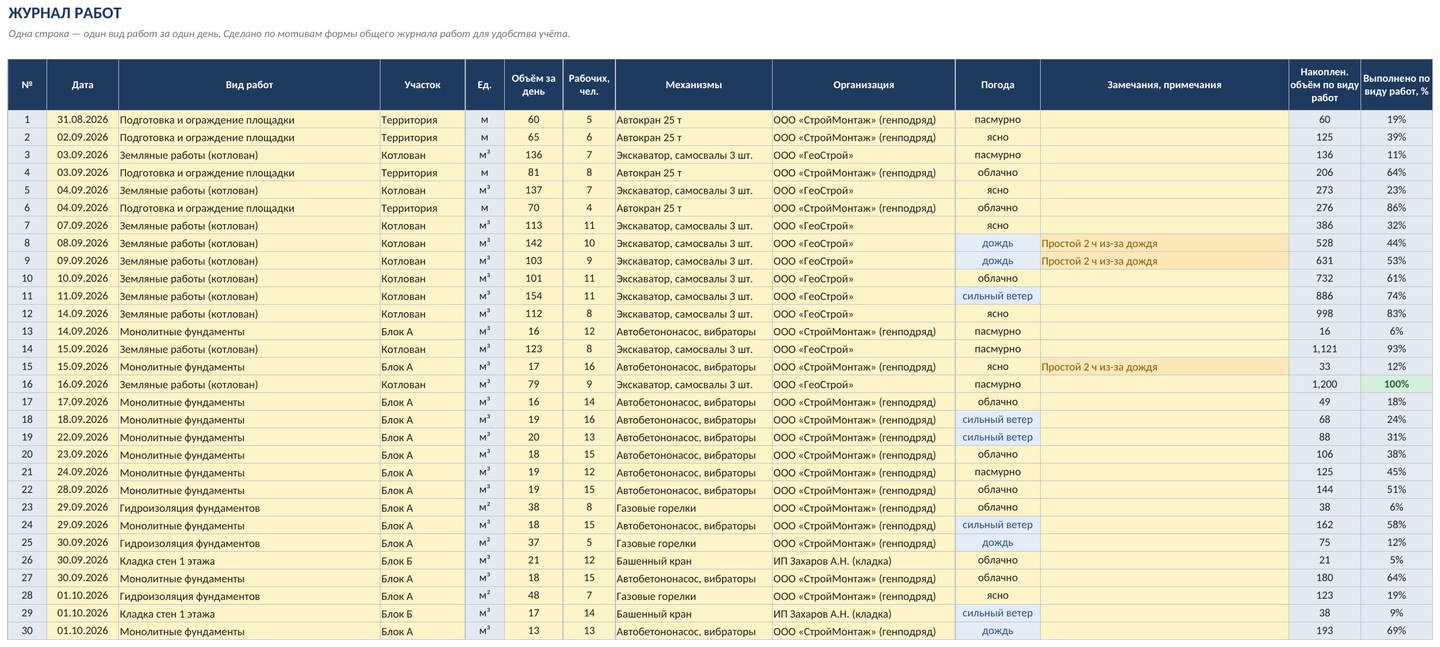Screen dimensions: 1440x647
Task: Click "Кладка стен 1 этажа" in row 26
Action: (x=167, y=561)
